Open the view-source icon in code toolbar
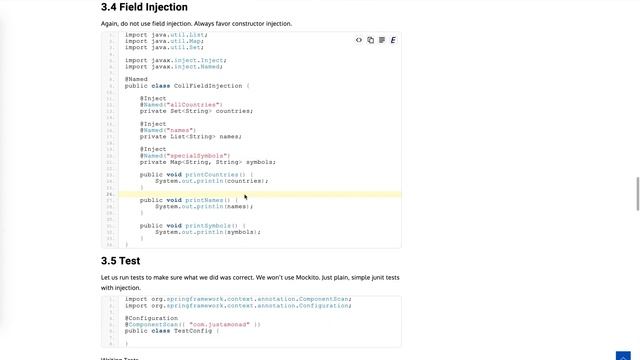Image resolution: width=640 pixels, height=360 pixels. [359, 40]
